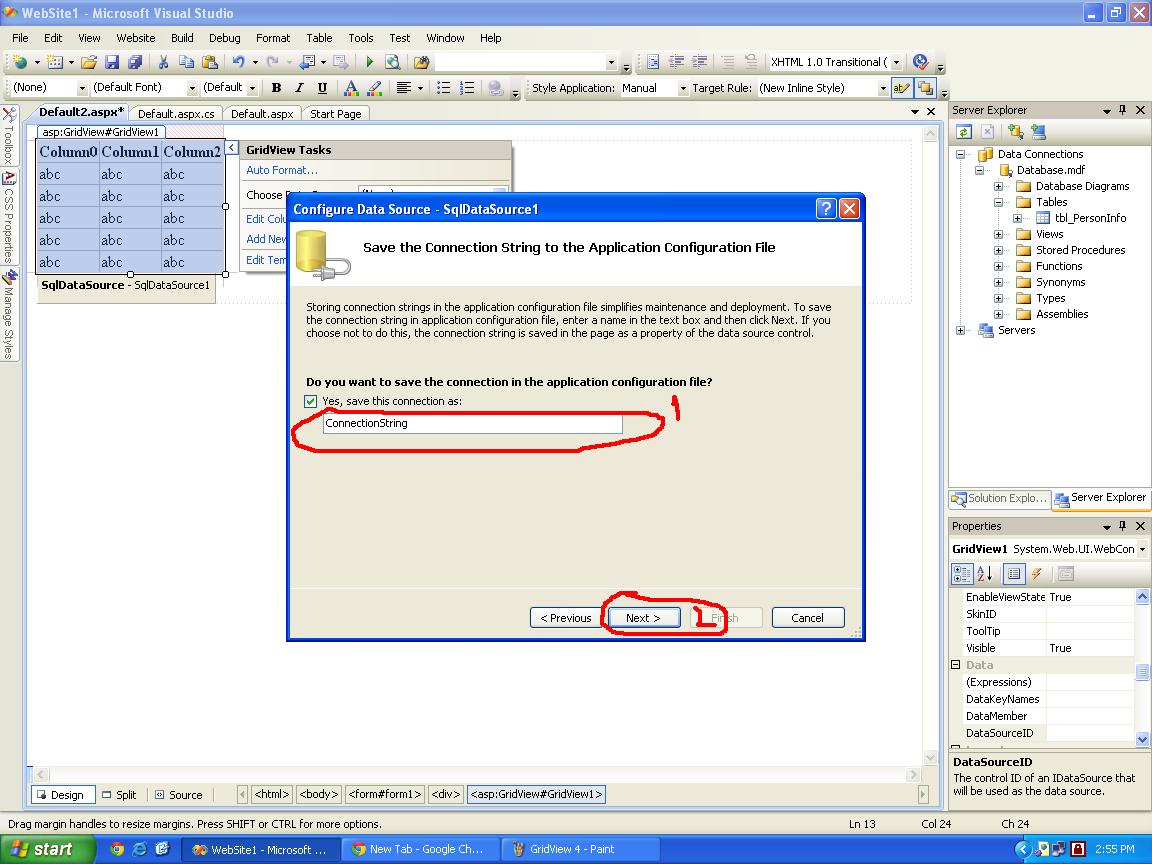Click the Events lightning bolt icon

click(1037, 574)
